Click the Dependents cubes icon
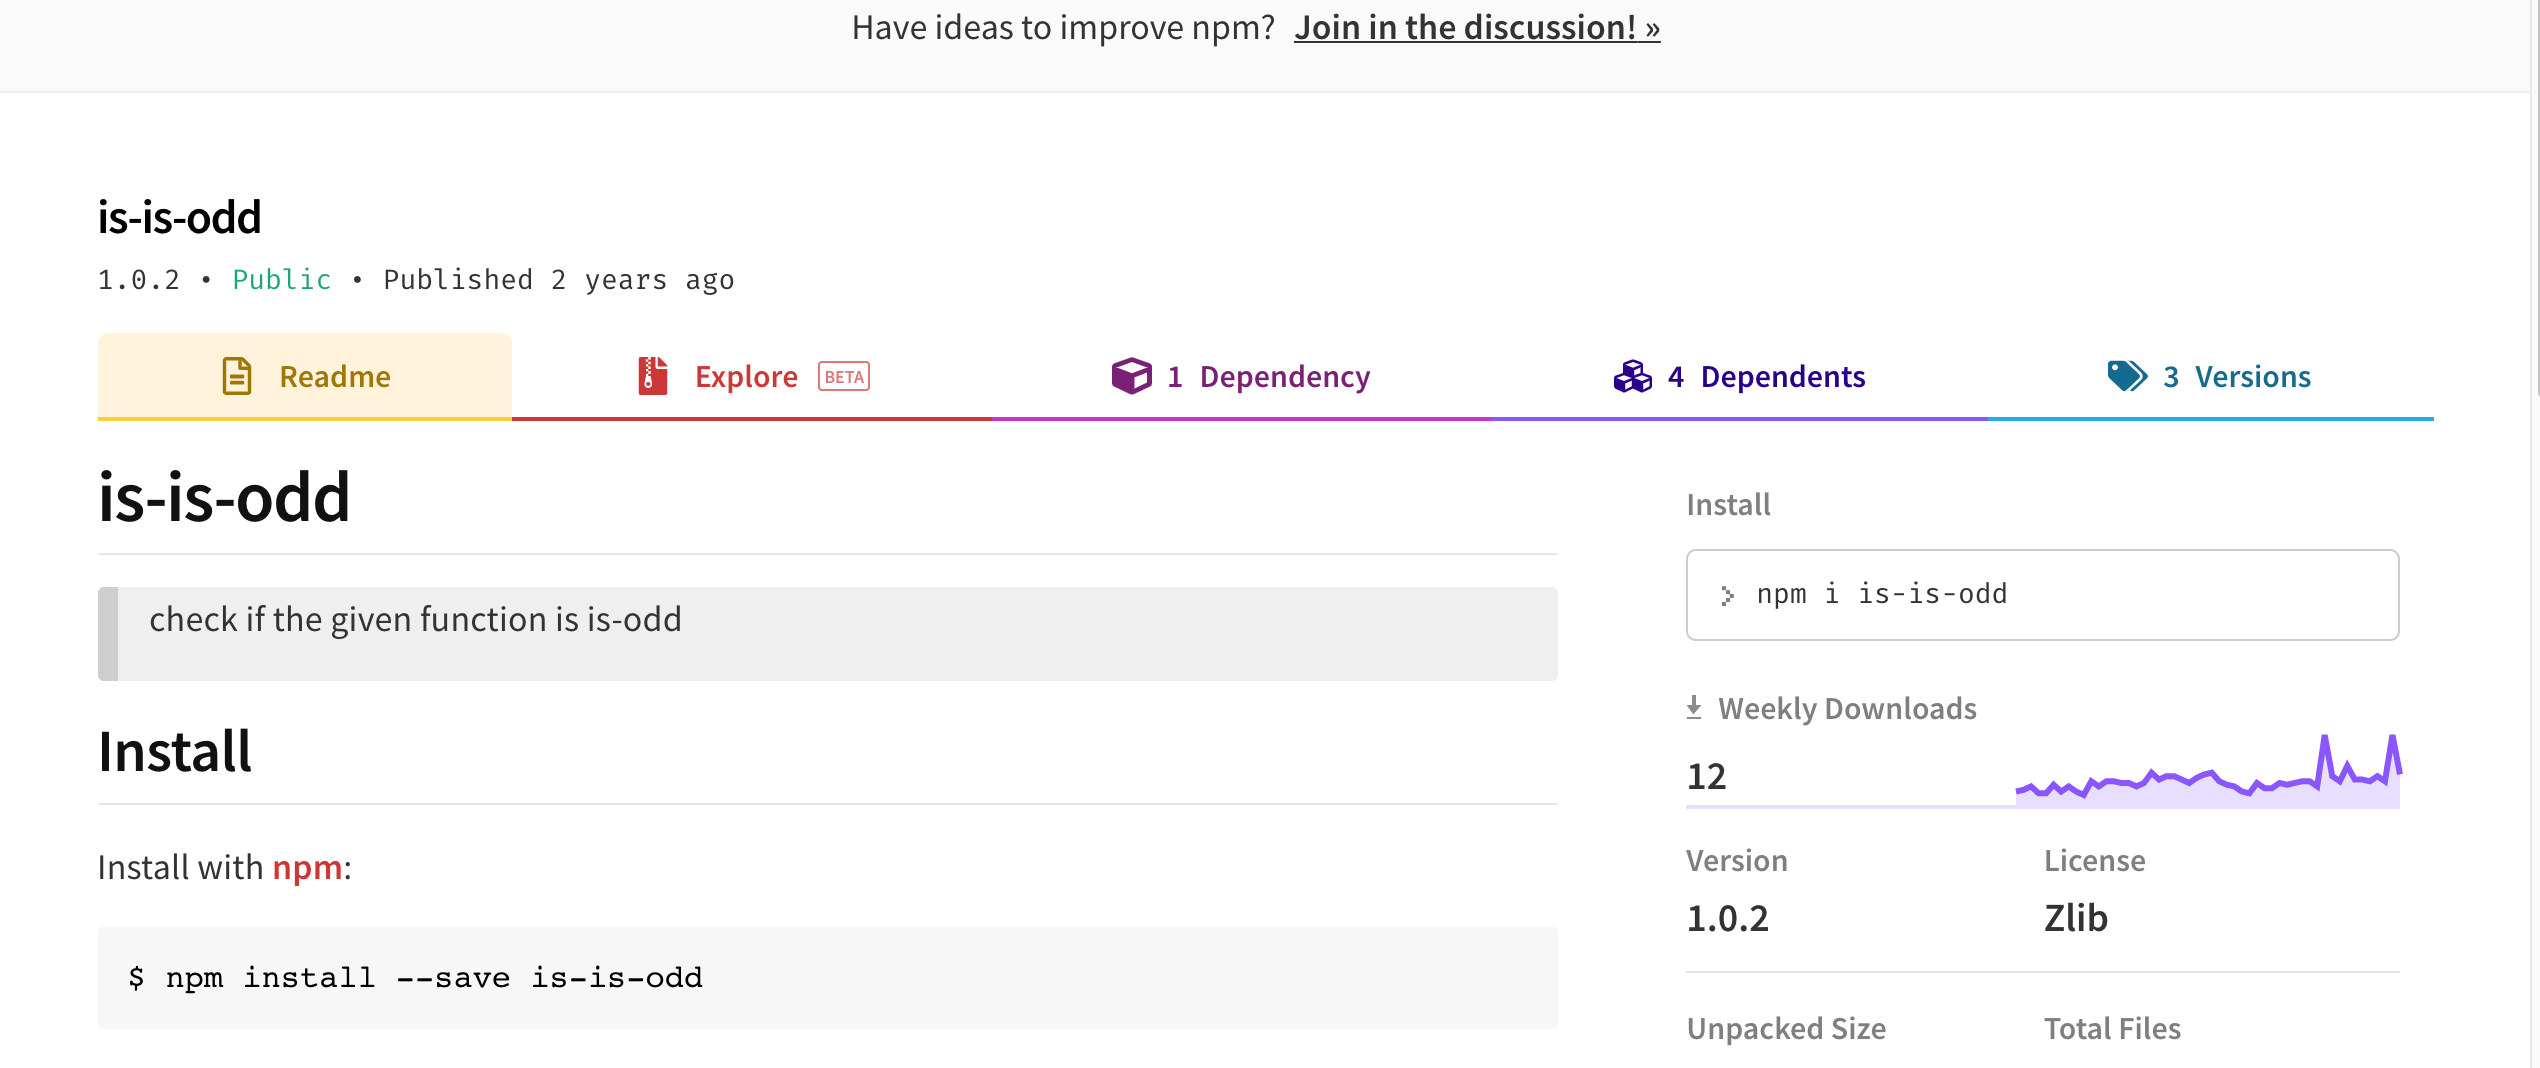 tap(1633, 376)
